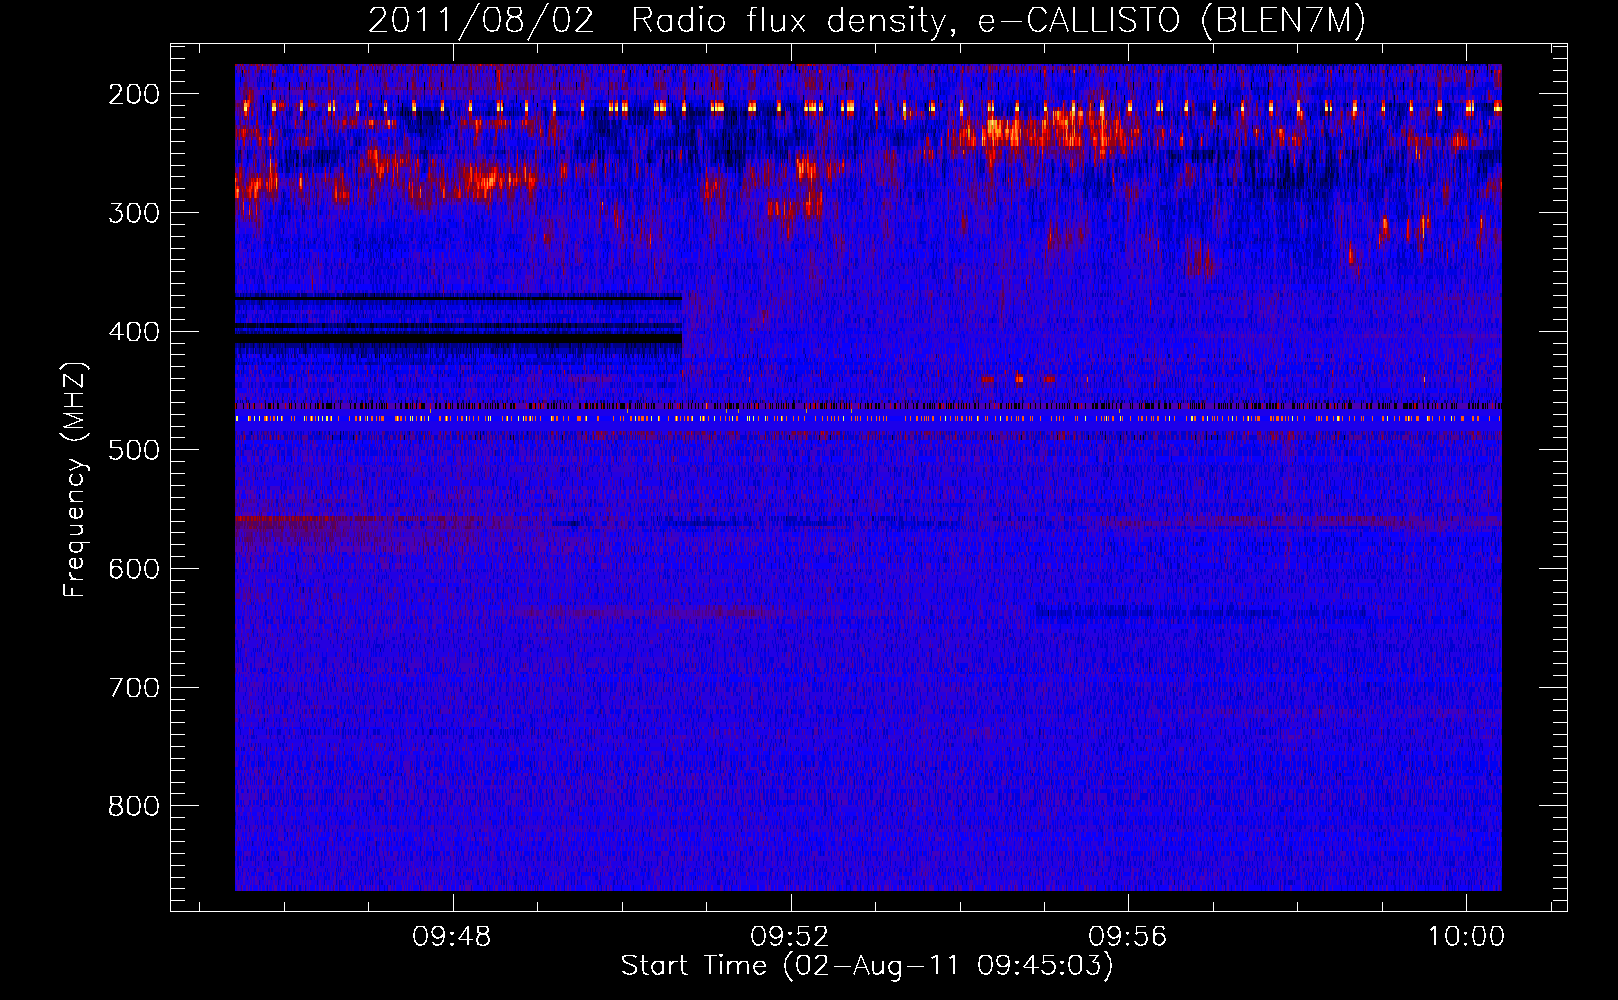The image size is (1618, 1000).
Task: Click the 10:00 time tick label
Action: click(x=1466, y=937)
